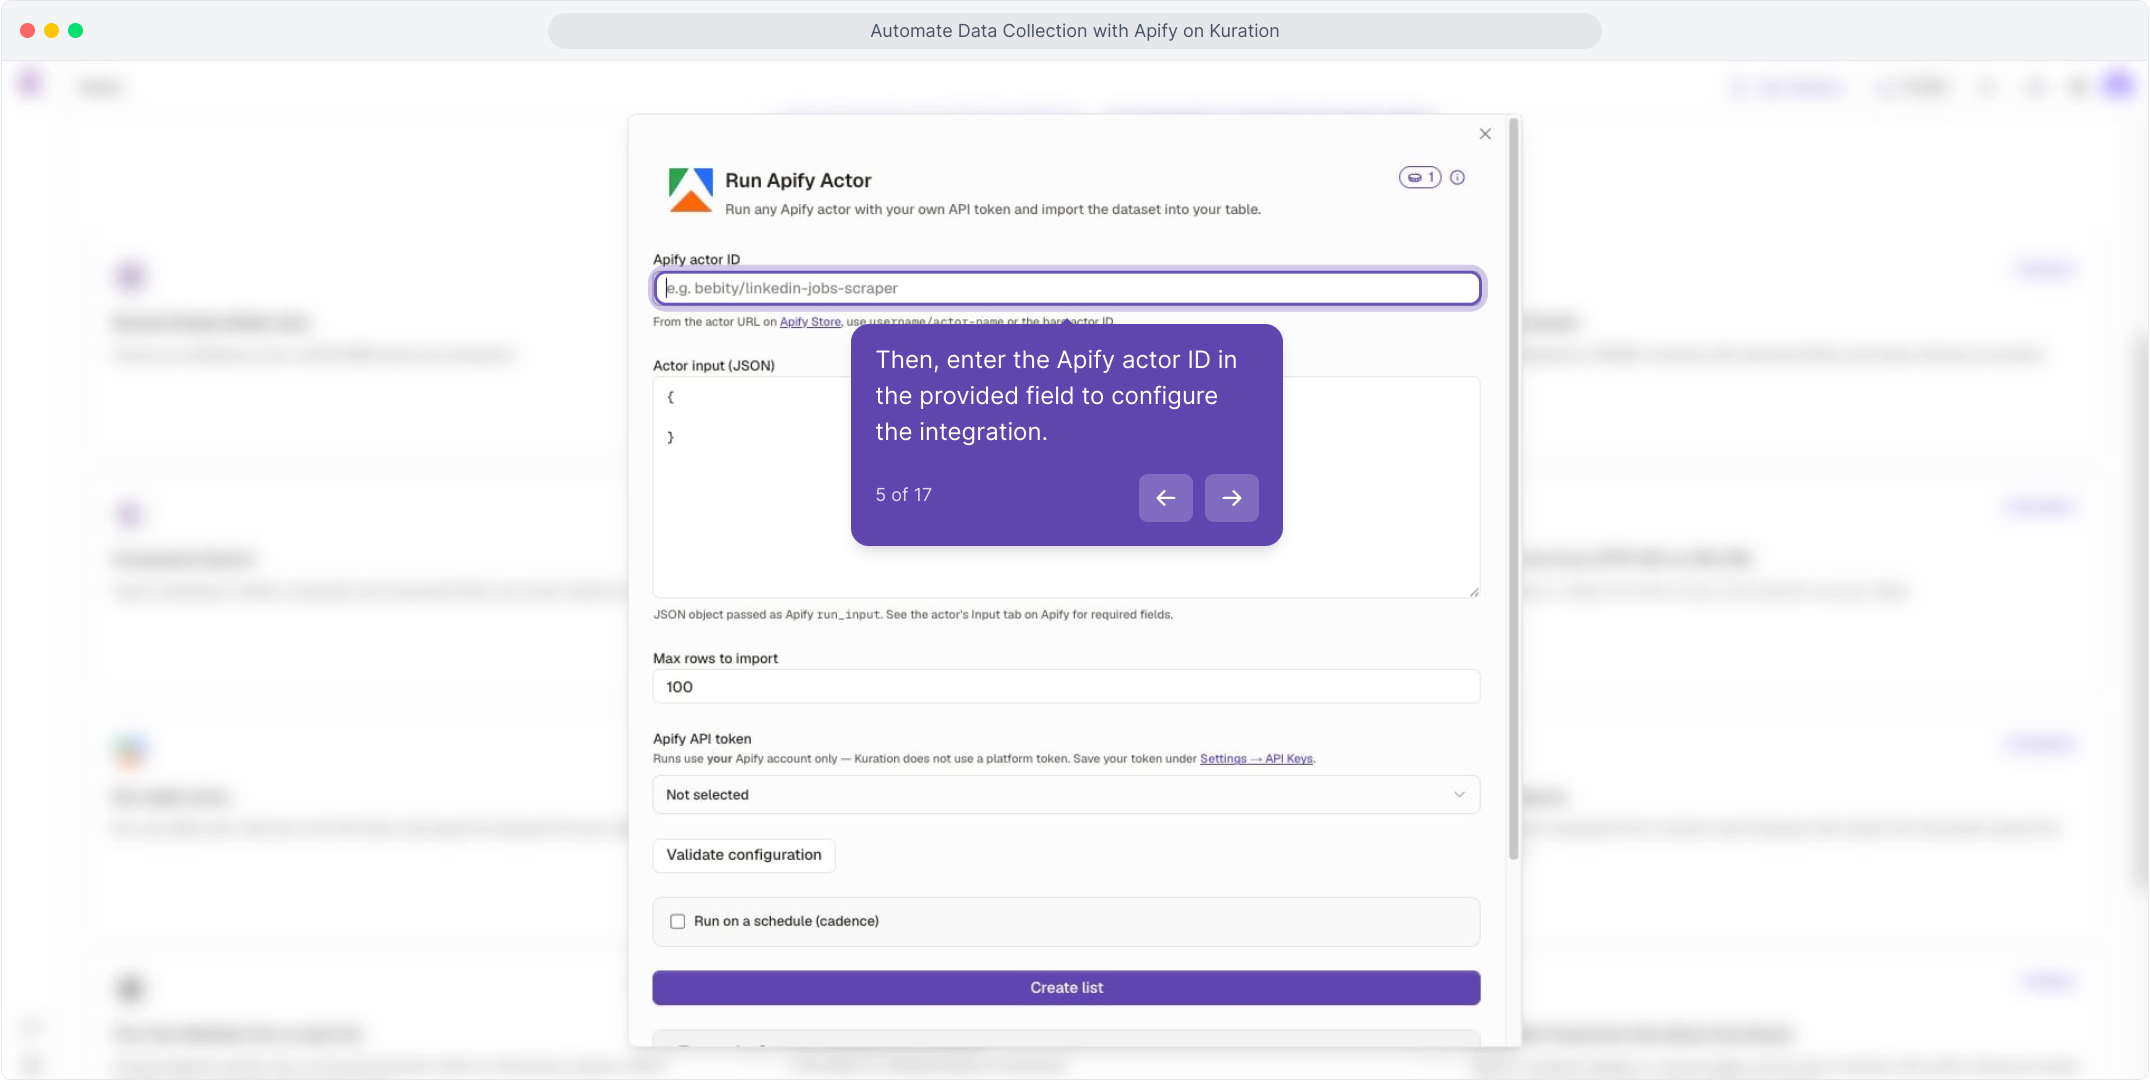Screen dimensions: 2150x1080
Task: Close the Run Apify Actor dialog
Action: click(1485, 134)
